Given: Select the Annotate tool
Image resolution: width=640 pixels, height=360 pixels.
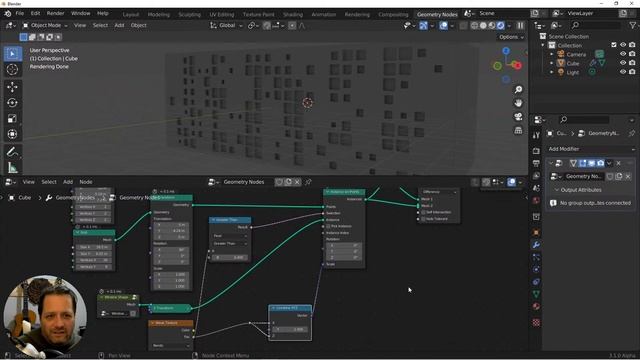Looking at the screenshot, I should click(x=12, y=152).
